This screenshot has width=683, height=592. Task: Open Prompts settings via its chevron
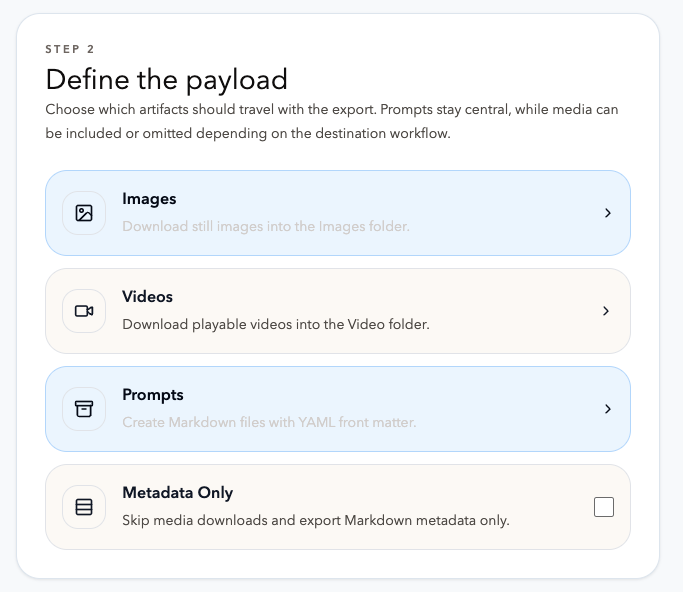tap(607, 409)
